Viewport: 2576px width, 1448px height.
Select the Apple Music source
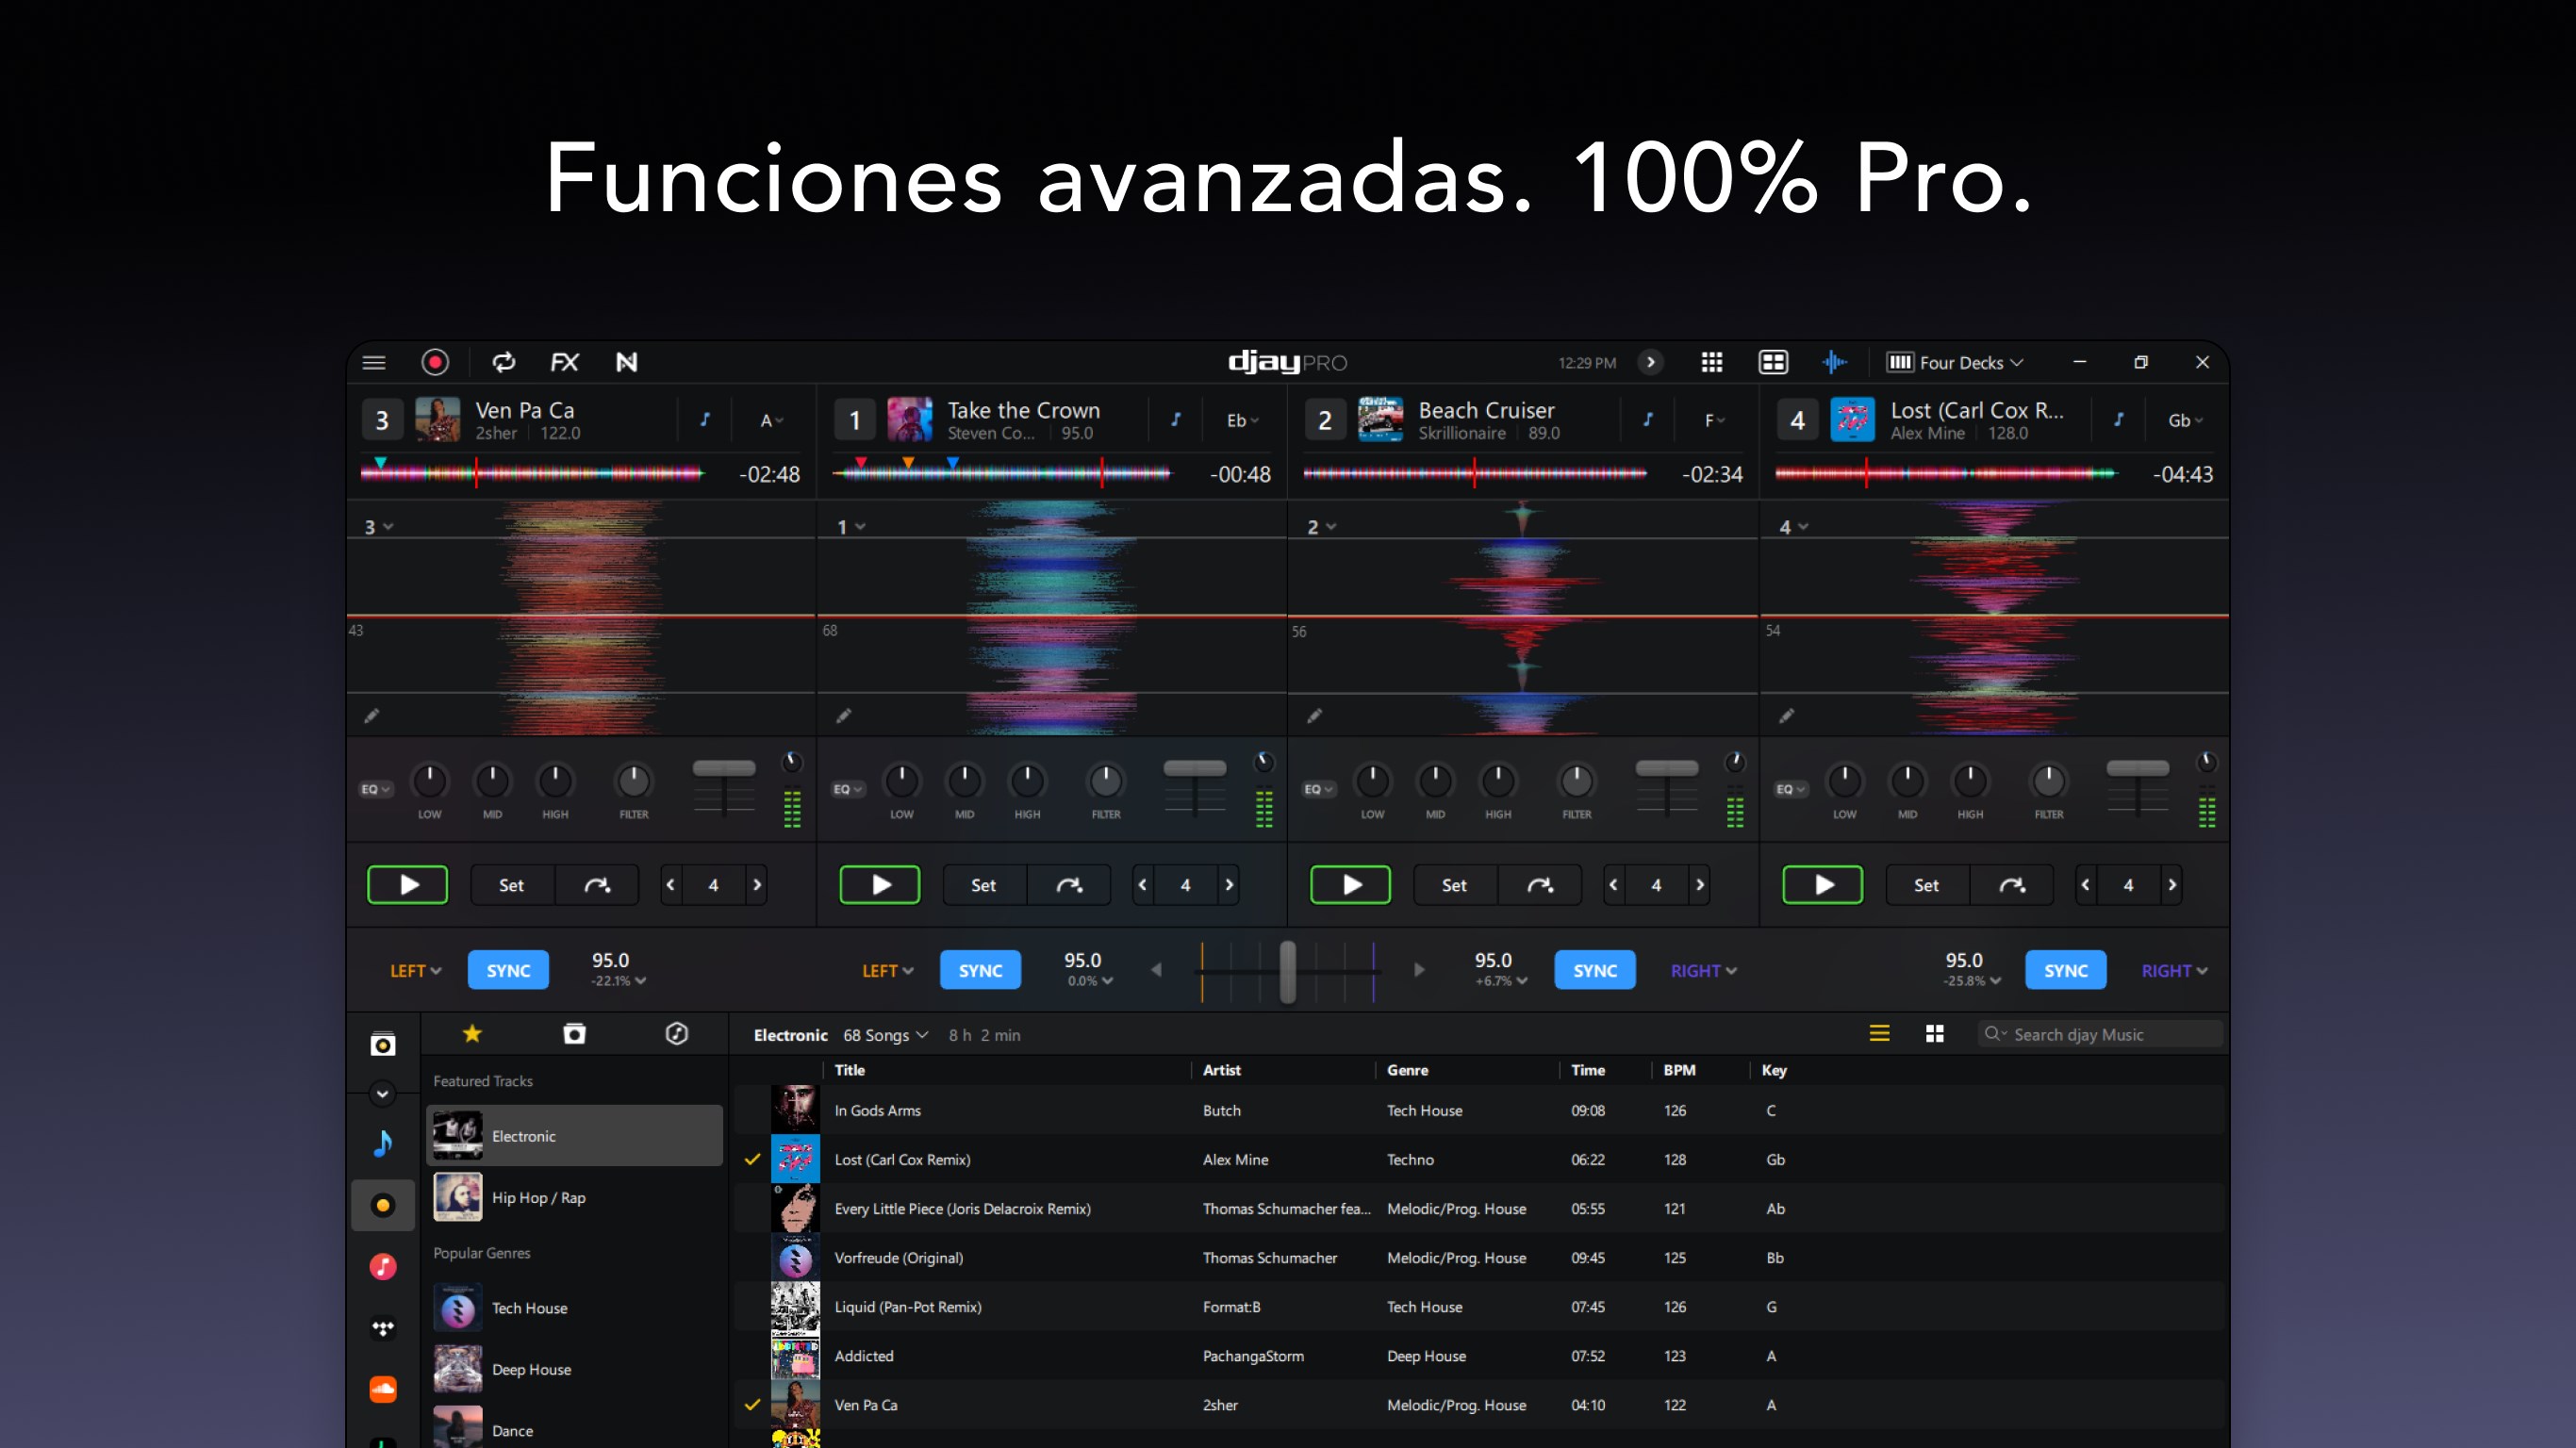[383, 1267]
